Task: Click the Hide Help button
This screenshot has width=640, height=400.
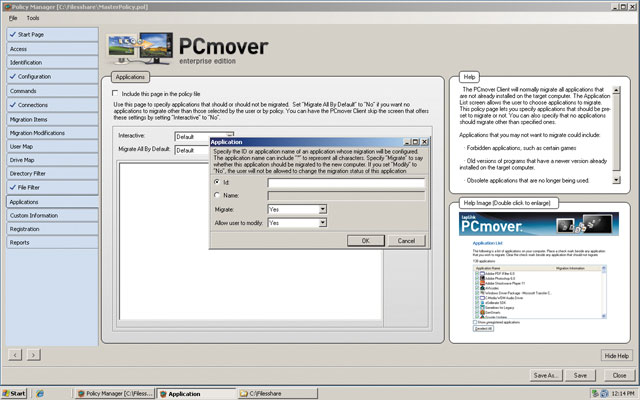Action: pyautogui.click(x=616, y=356)
